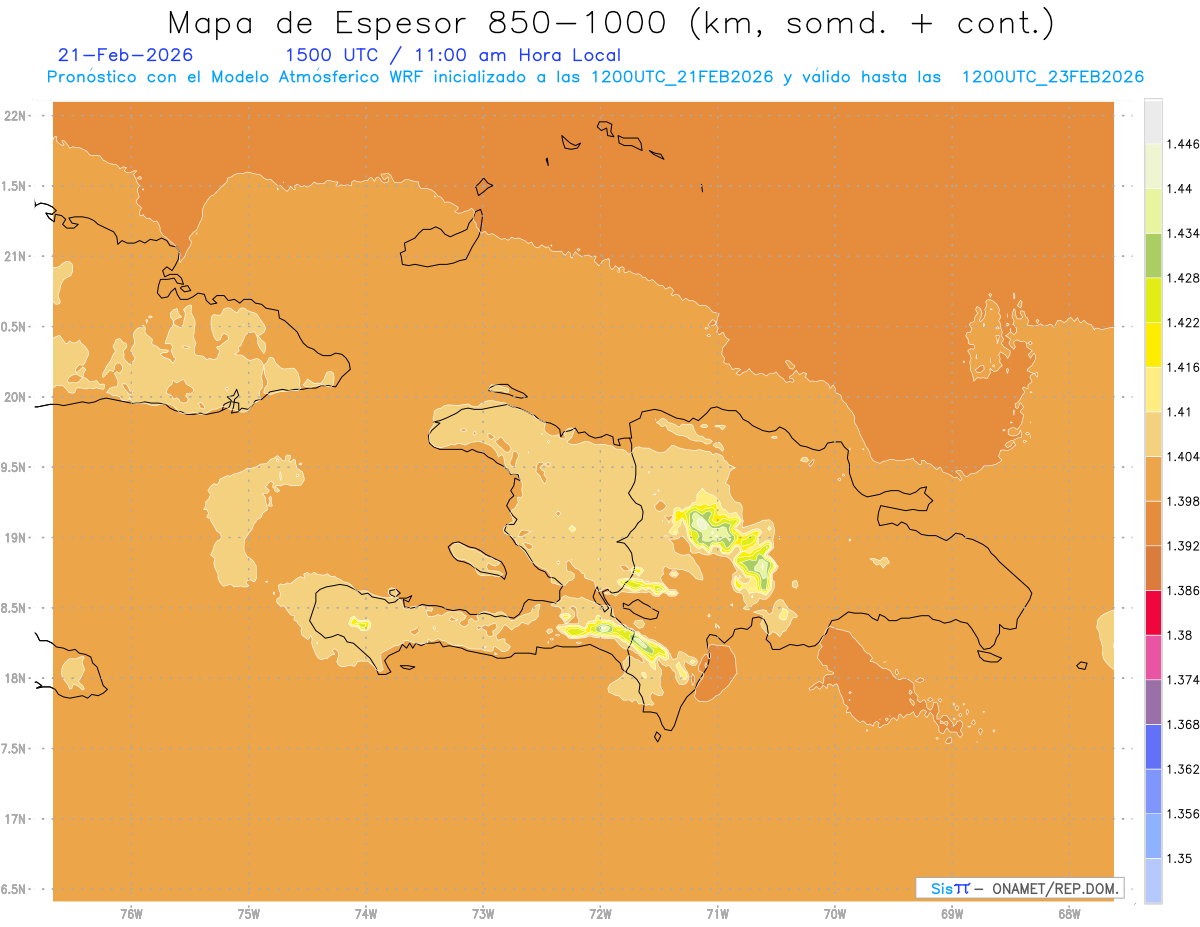The image size is (1200, 927).
Task: Click the 73W longitude label
Action: 483,914
